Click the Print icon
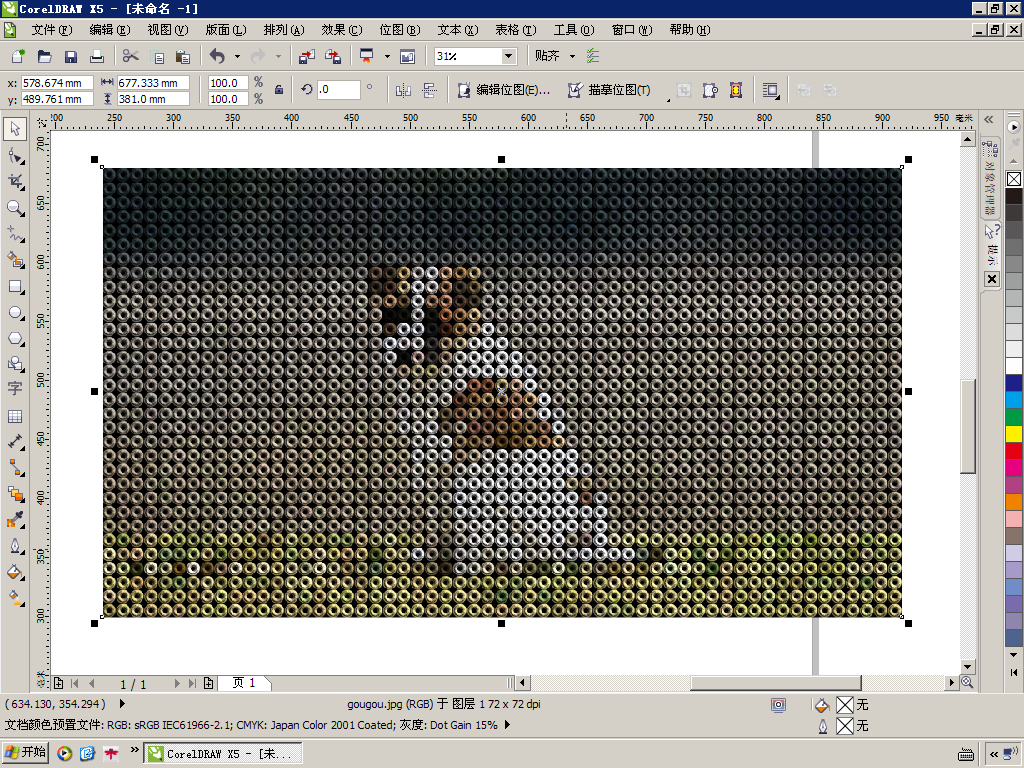Image resolution: width=1024 pixels, height=768 pixels. (x=97, y=57)
